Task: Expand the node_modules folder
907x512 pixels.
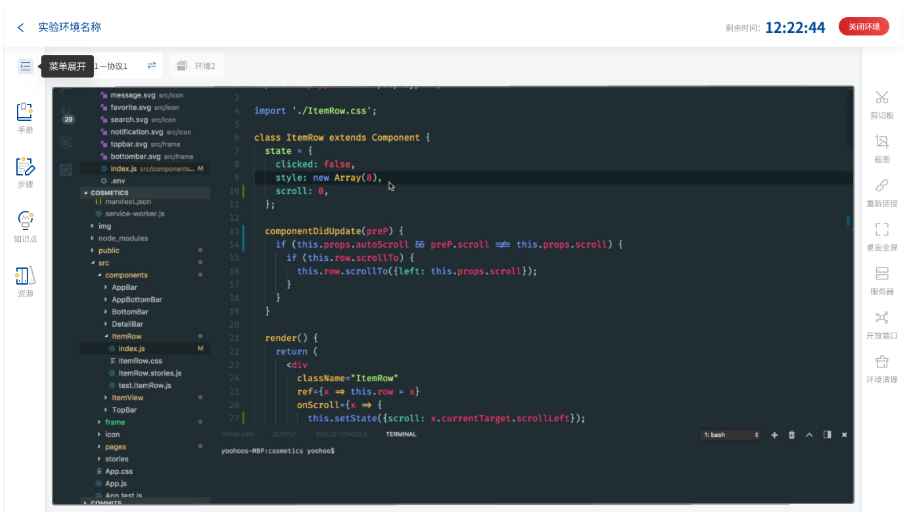Action: (x=122, y=238)
